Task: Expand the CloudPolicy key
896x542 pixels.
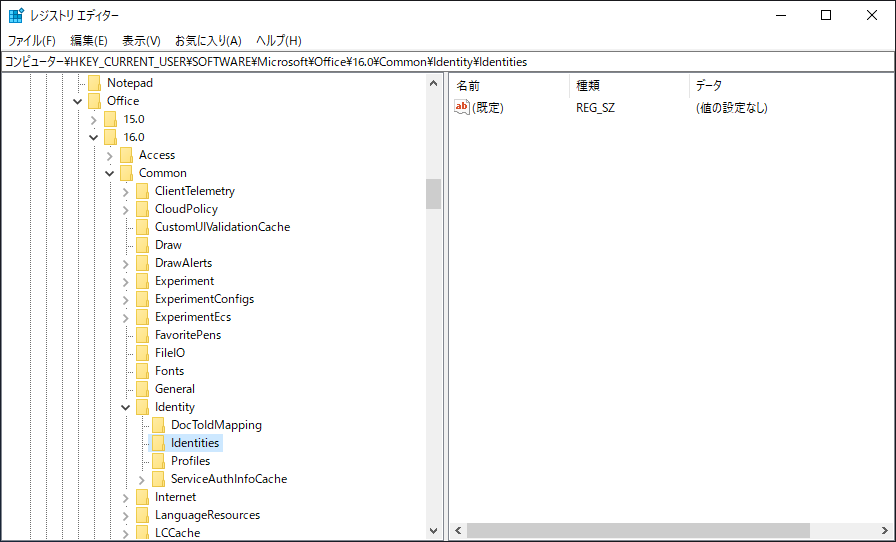Action: 126,209
